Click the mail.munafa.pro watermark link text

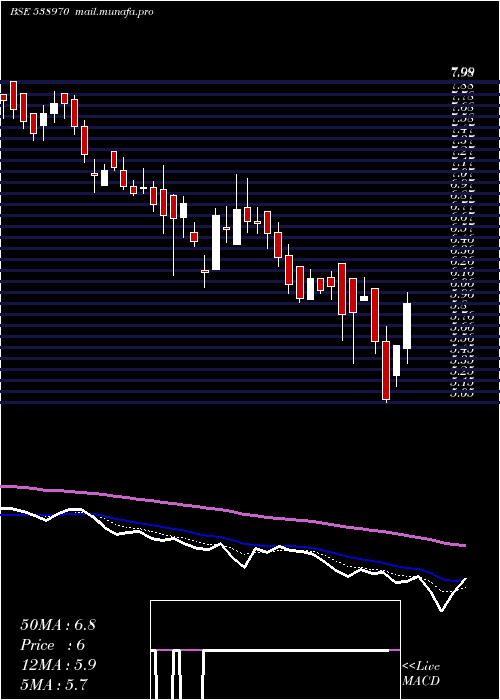[112, 12]
